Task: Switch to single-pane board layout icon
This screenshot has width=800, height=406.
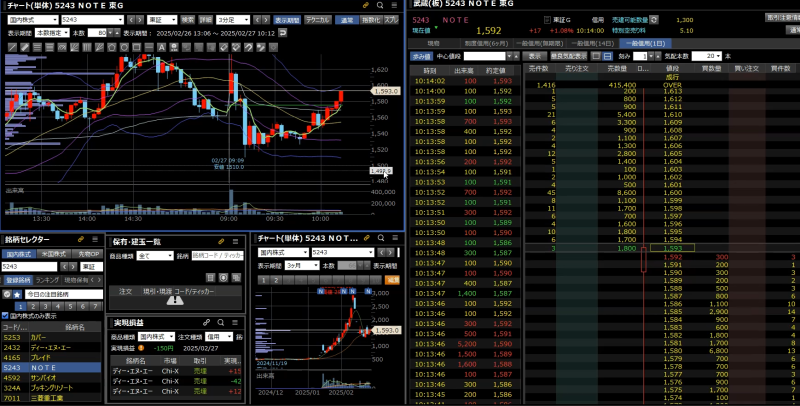Action: [596, 56]
